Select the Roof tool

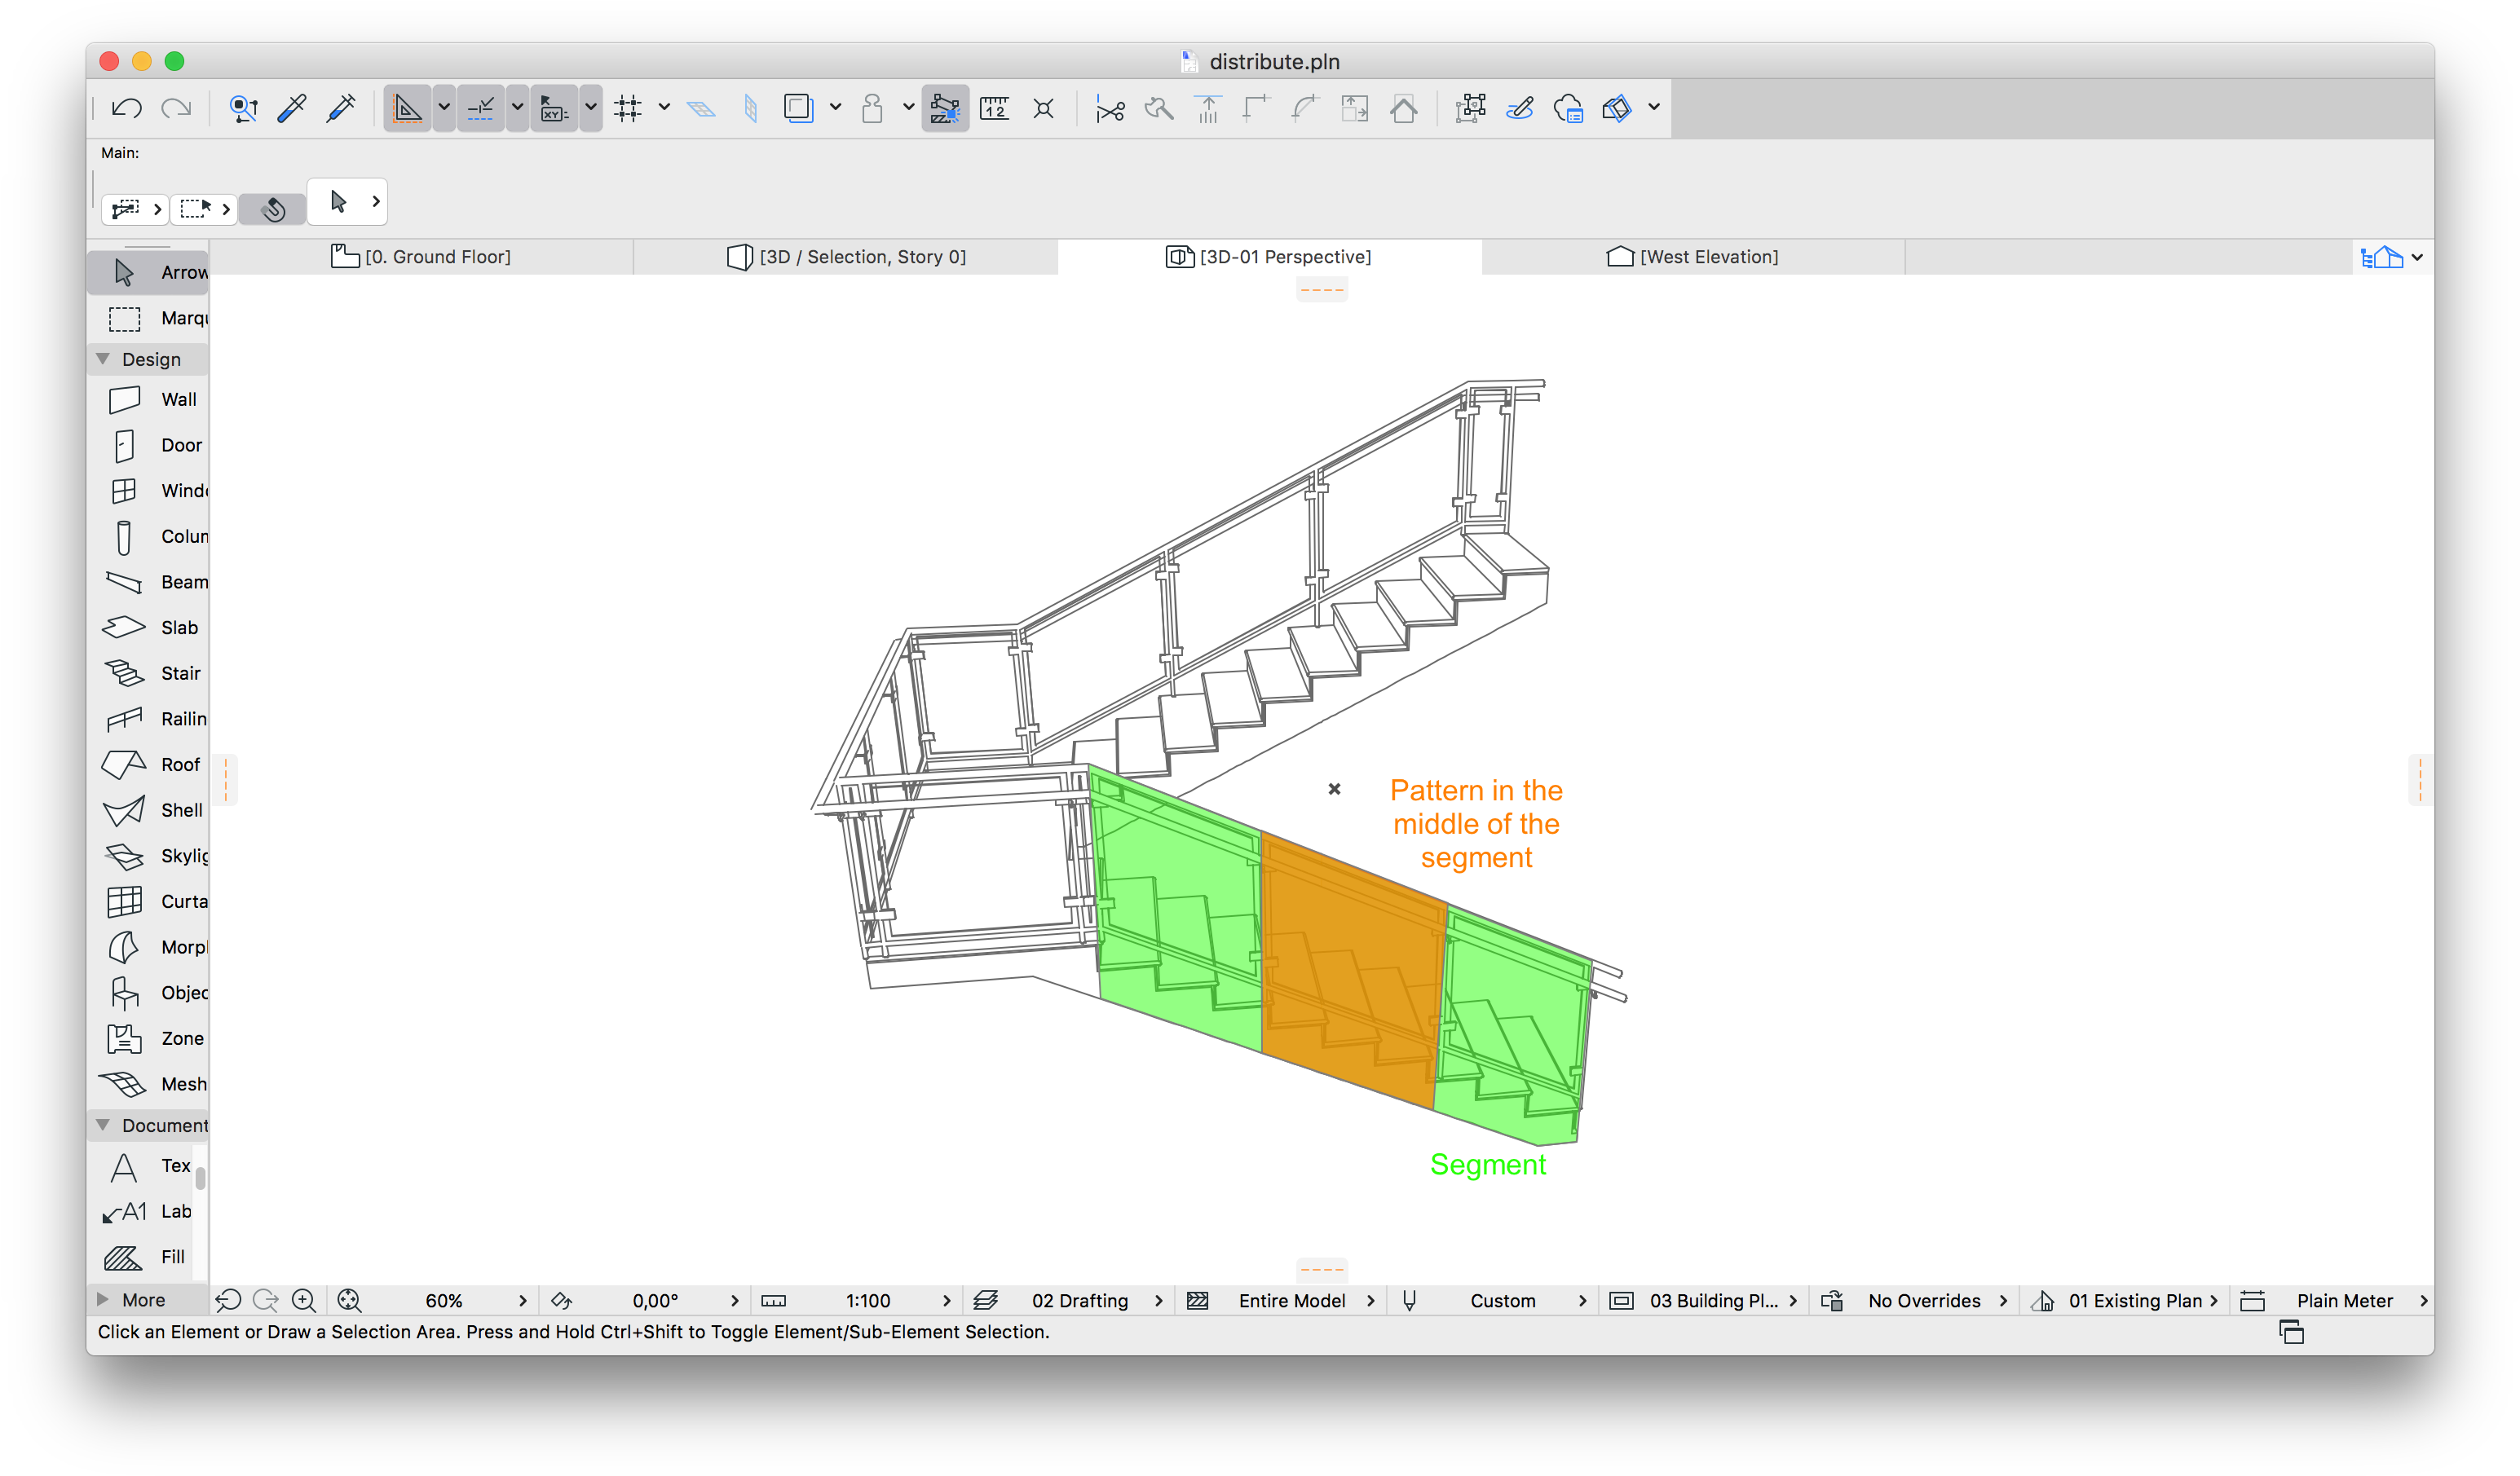pyautogui.click(x=148, y=765)
